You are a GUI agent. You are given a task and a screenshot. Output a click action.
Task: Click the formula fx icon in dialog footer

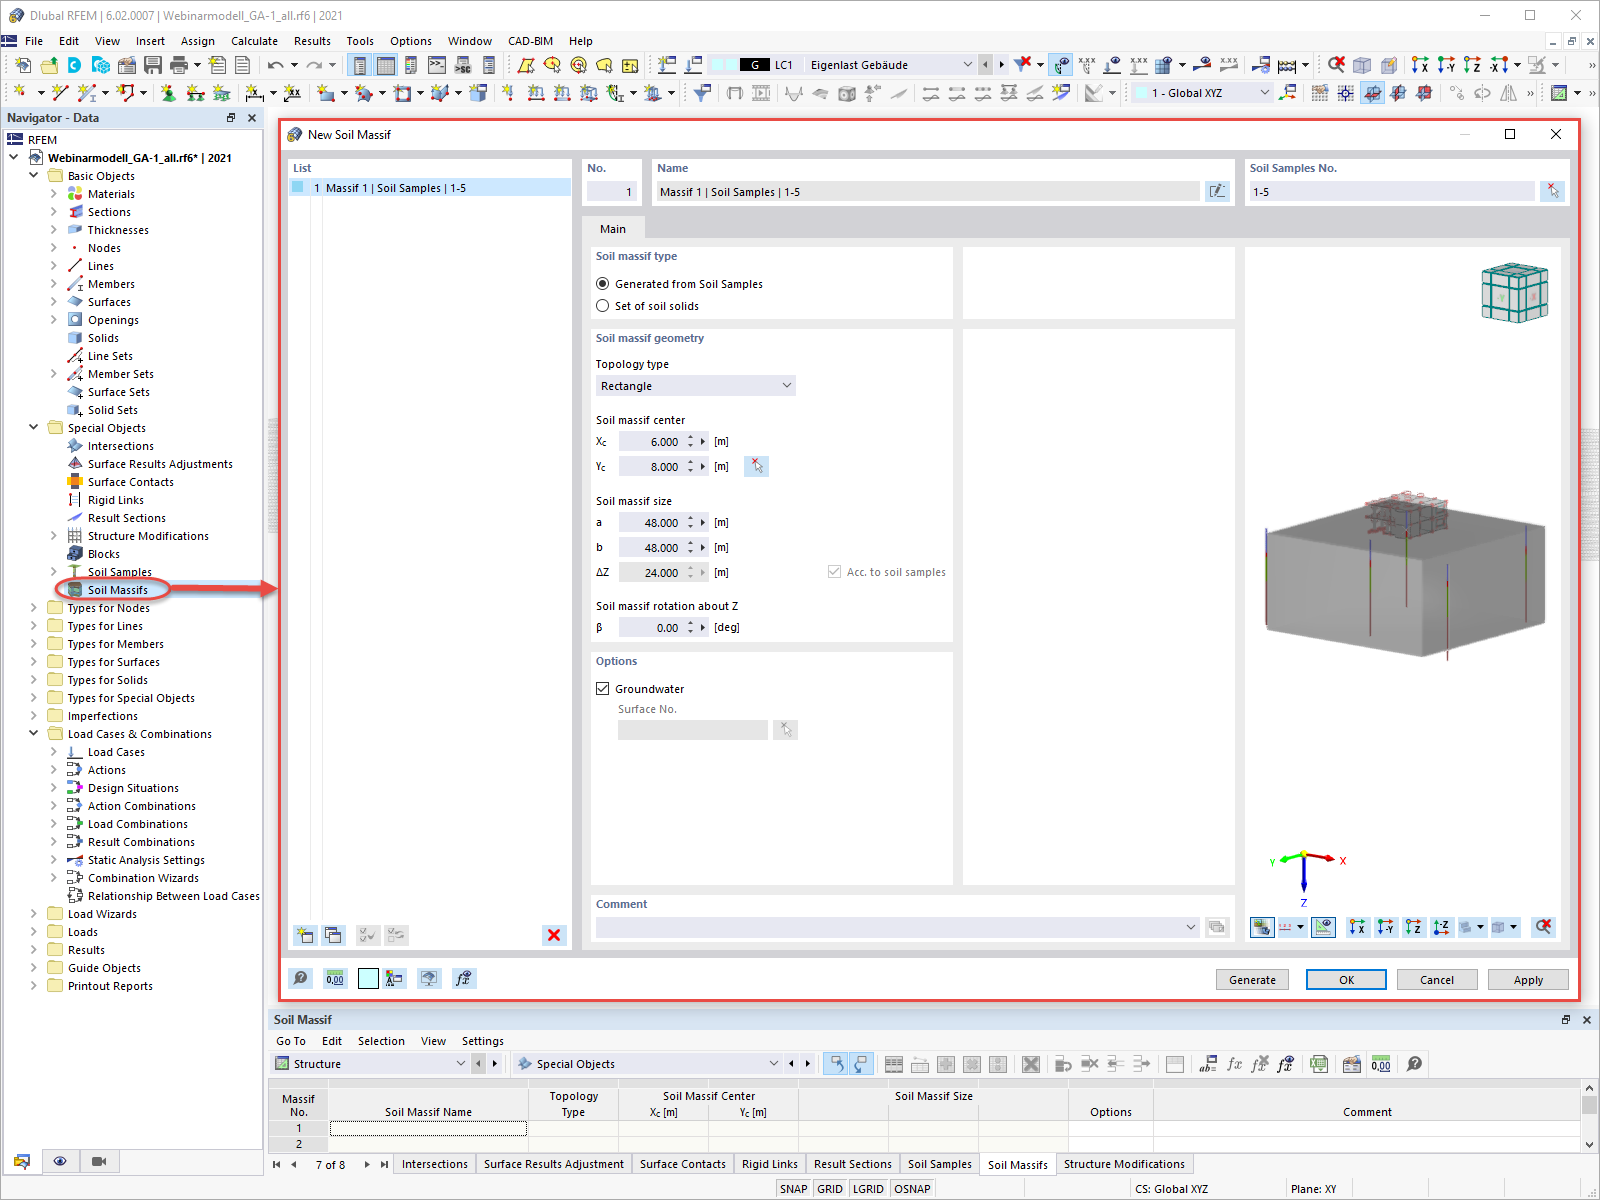(x=463, y=978)
